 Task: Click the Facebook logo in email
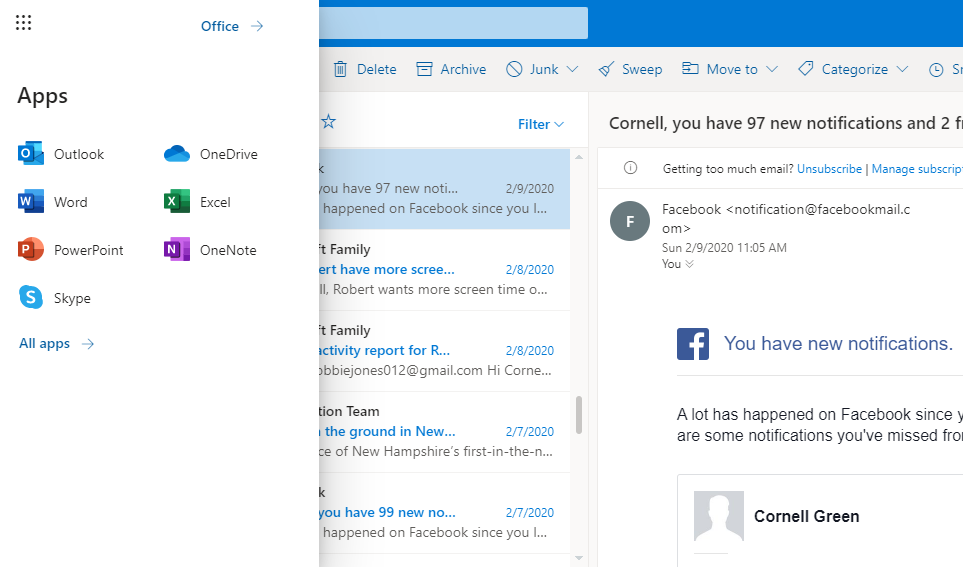[x=693, y=344]
